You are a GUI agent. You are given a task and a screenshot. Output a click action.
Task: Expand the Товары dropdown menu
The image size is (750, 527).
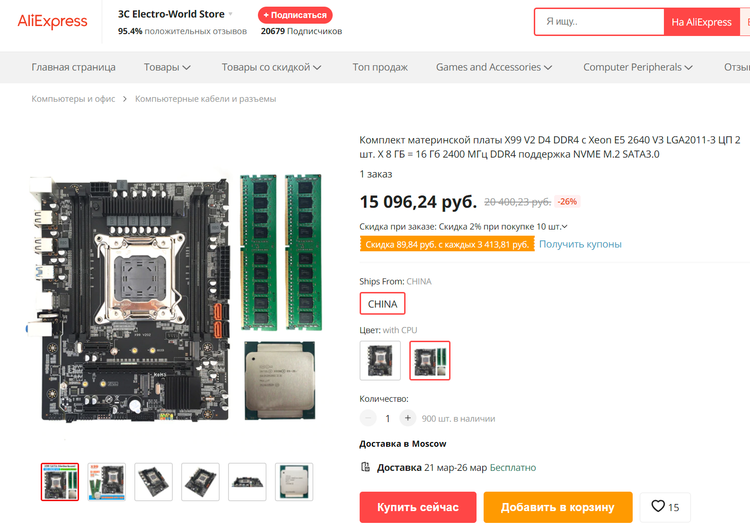click(167, 67)
